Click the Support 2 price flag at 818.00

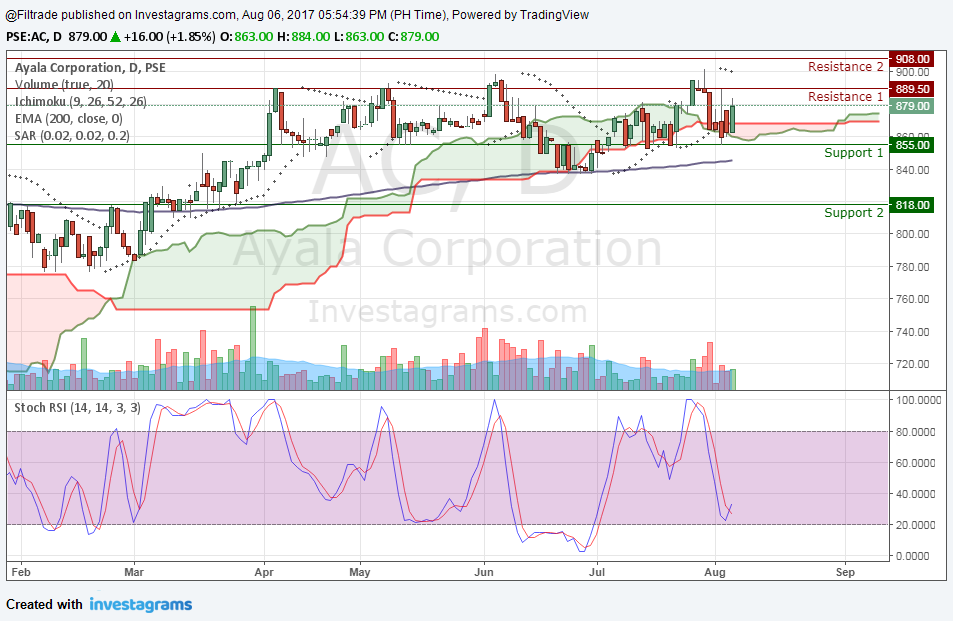pos(912,206)
